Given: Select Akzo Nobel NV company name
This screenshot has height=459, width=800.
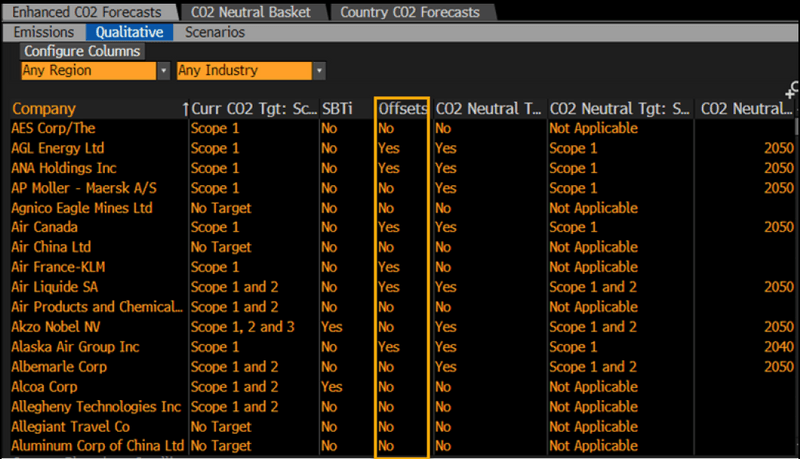Looking at the screenshot, I should pyautogui.click(x=56, y=327).
